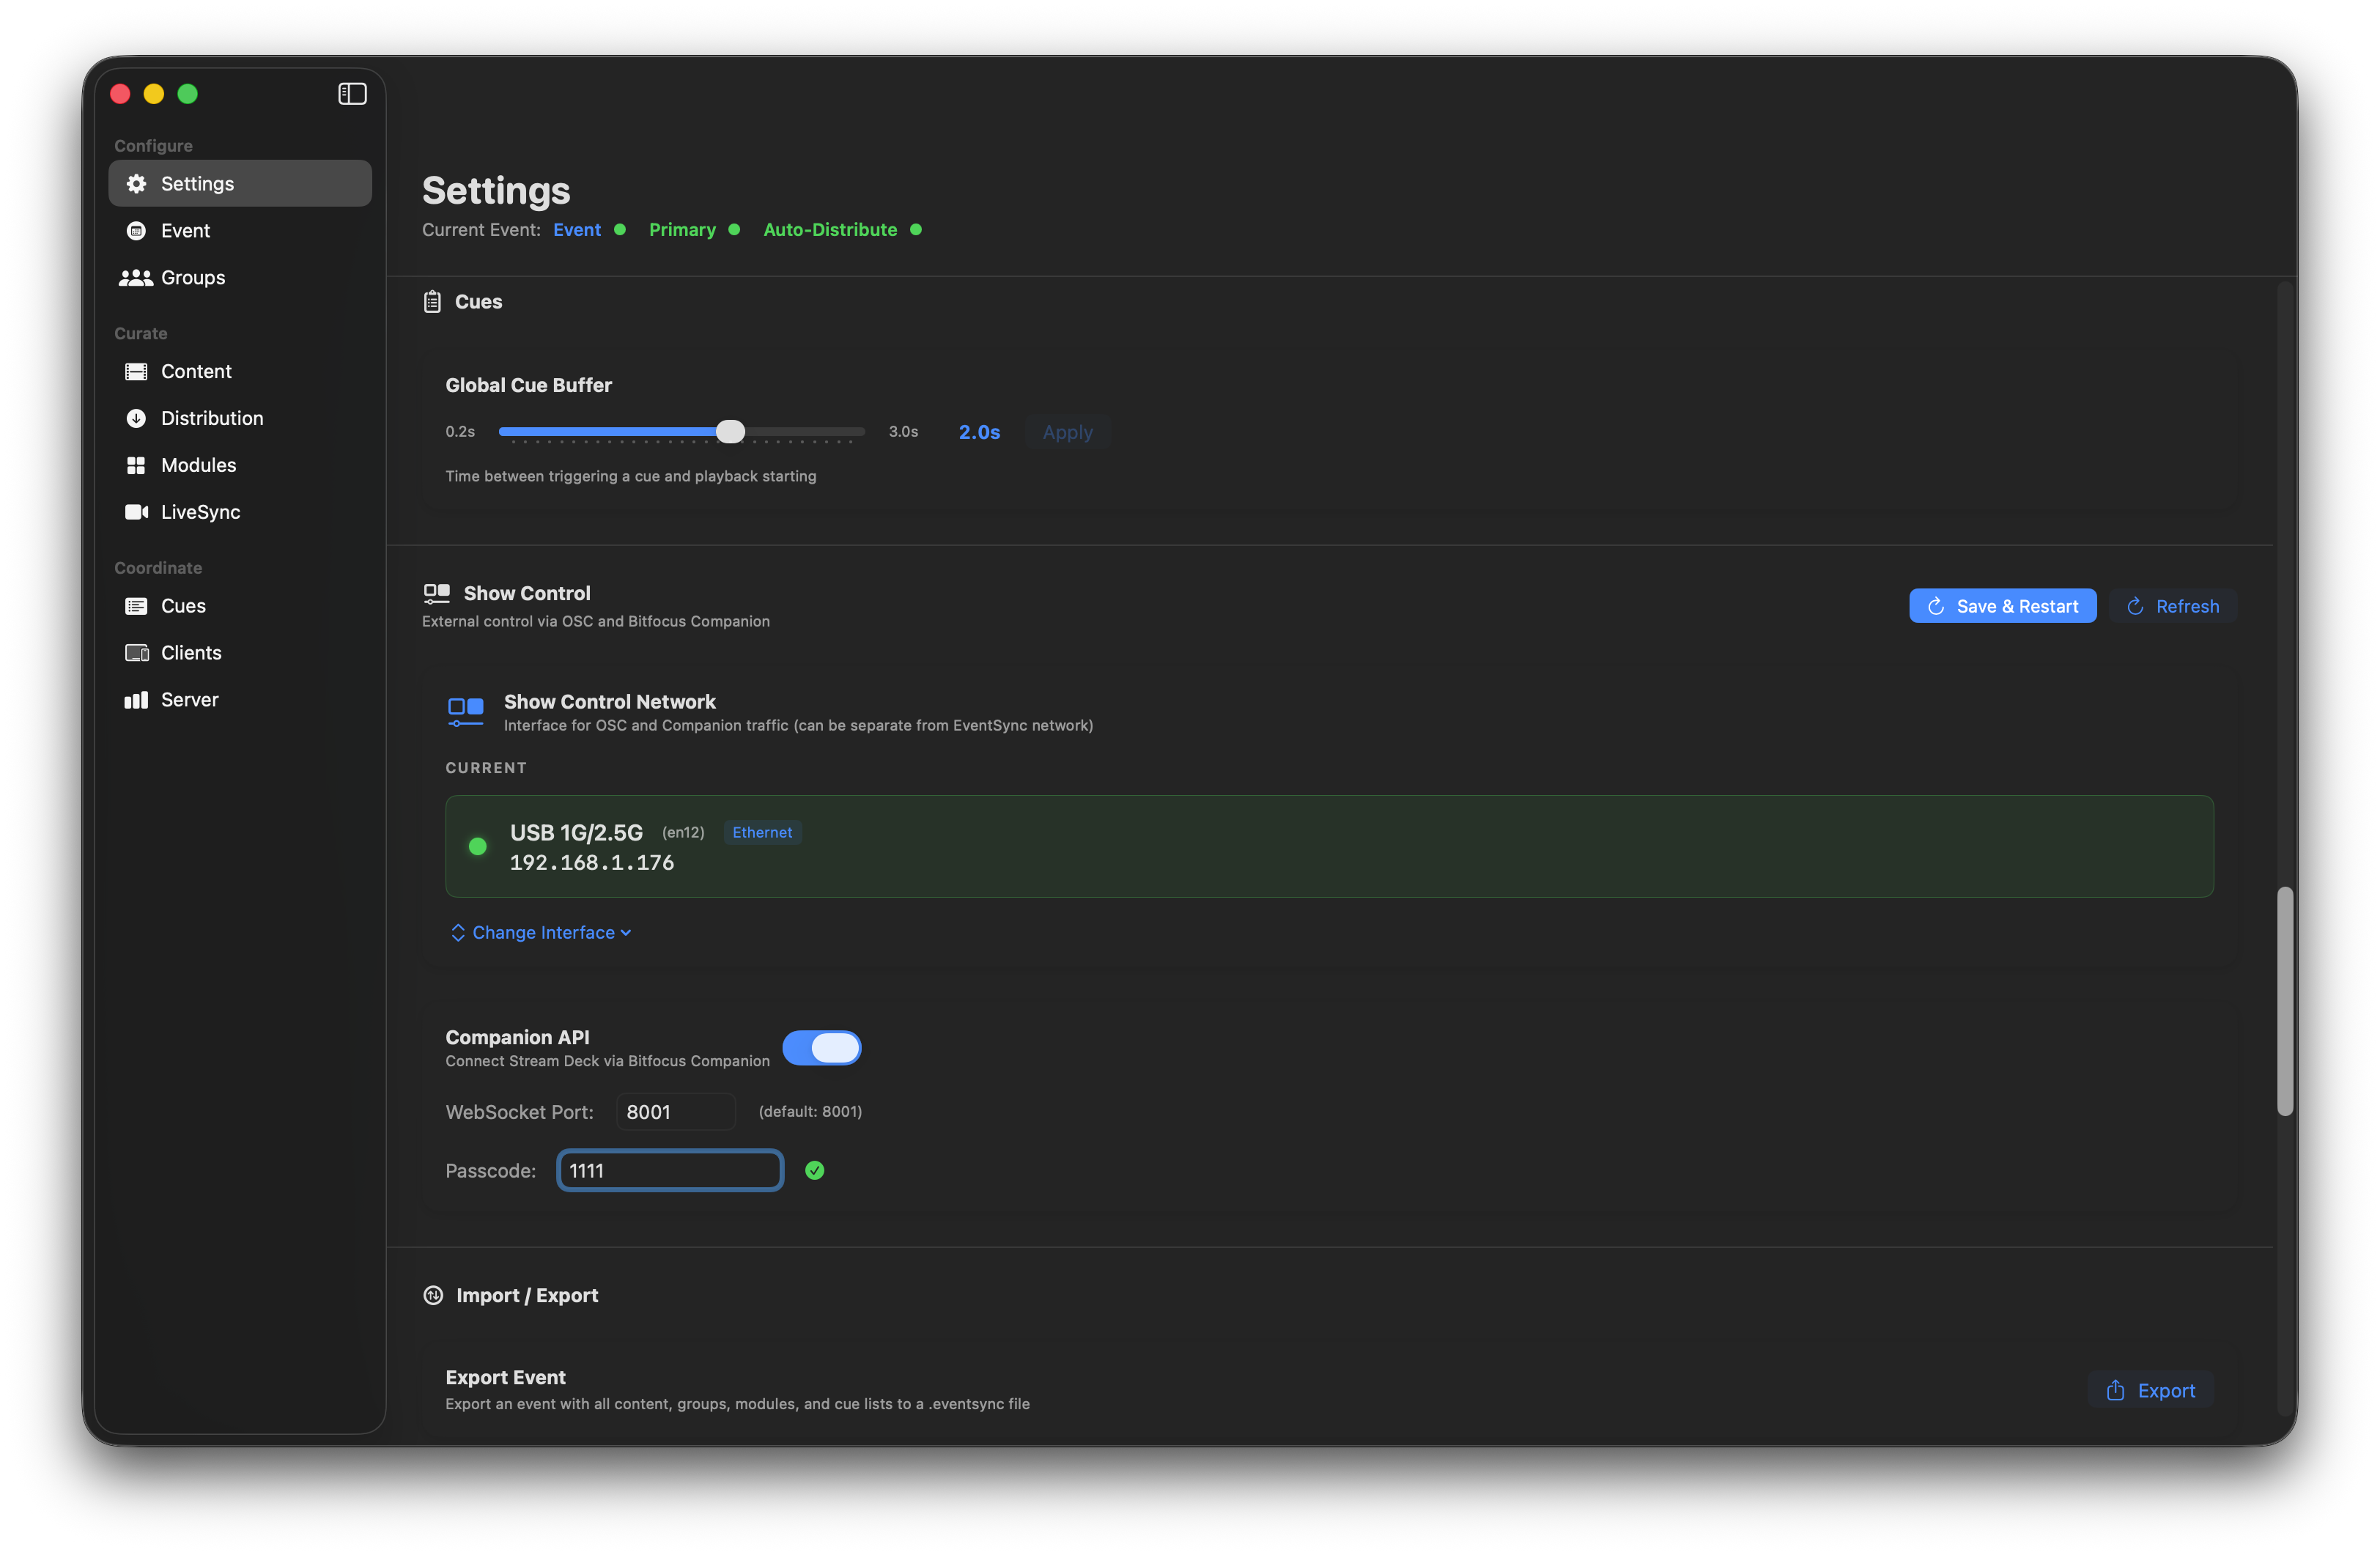Image resolution: width=2380 pixels, height=1555 pixels.
Task: Click the Primary status label
Action: (682, 230)
